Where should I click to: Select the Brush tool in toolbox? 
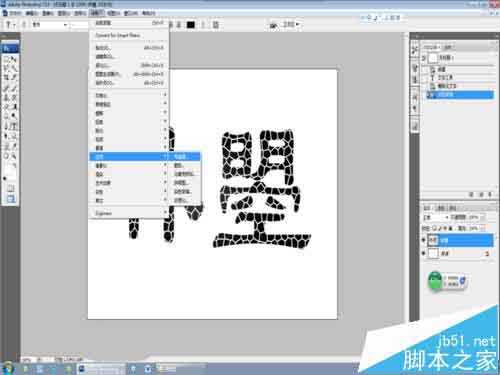(14, 88)
